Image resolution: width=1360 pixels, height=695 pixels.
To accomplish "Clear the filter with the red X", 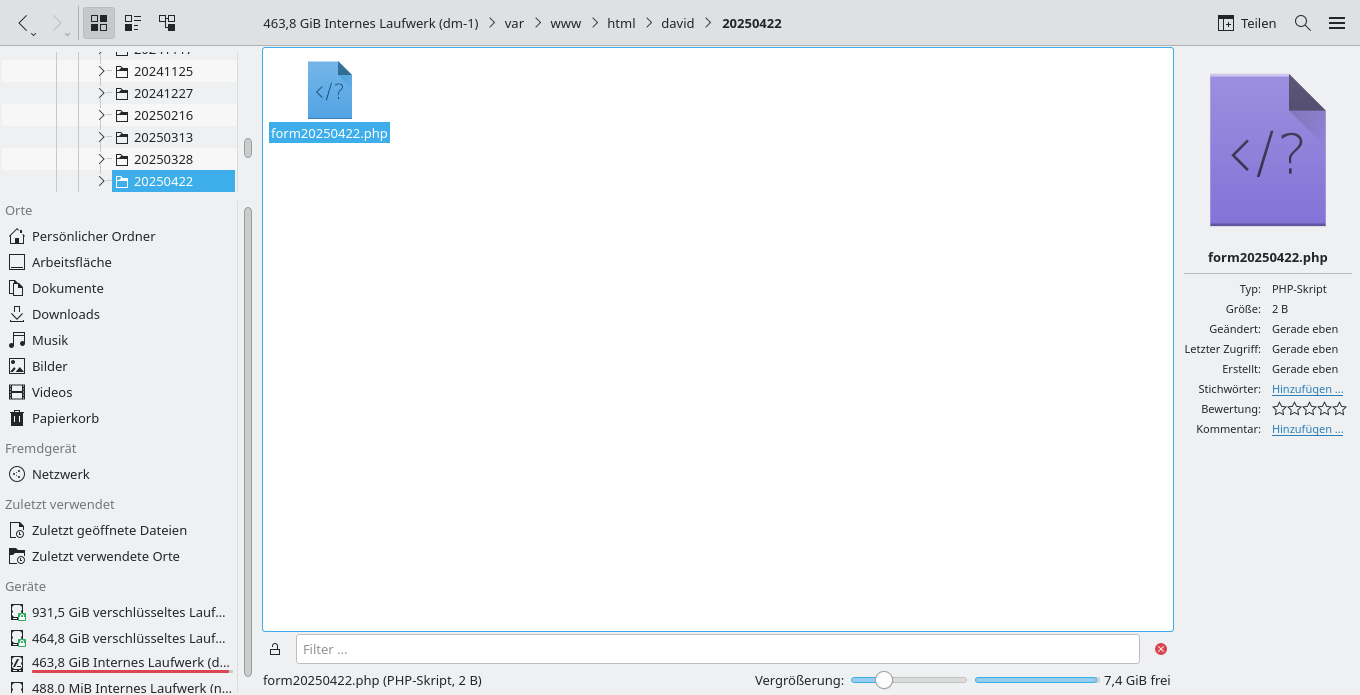I will [1160, 649].
